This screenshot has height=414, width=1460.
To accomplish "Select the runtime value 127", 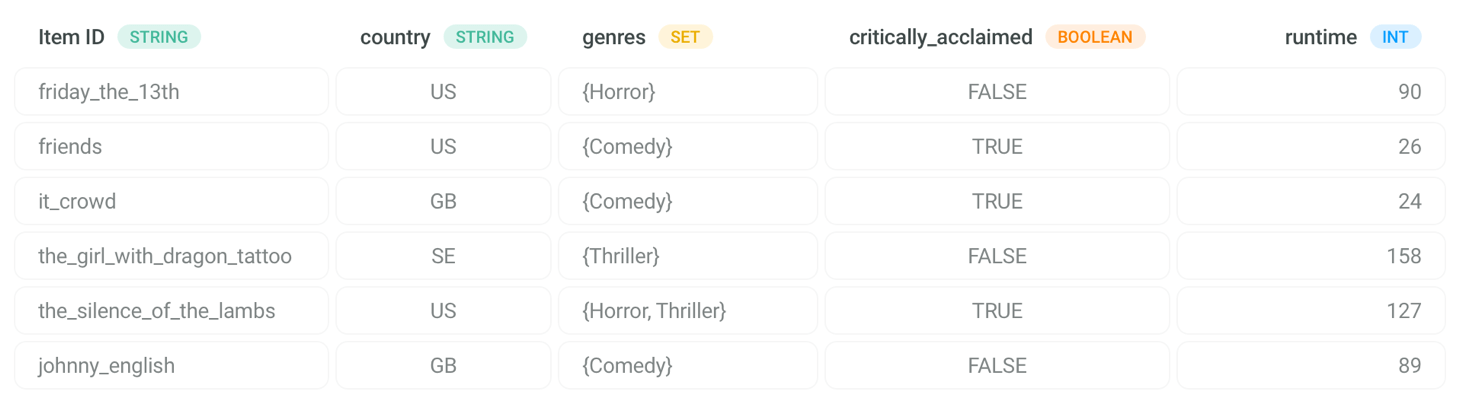I will pyautogui.click(x=1310, y=311).
